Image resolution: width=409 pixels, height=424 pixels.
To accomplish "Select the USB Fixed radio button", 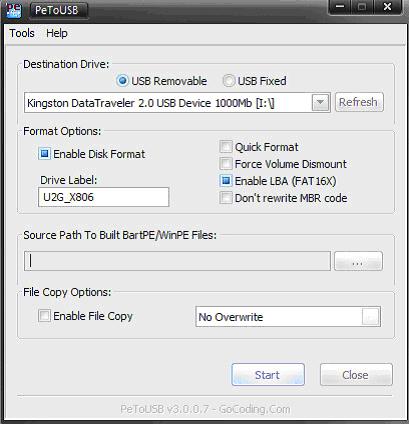I will tap(229, 81).
